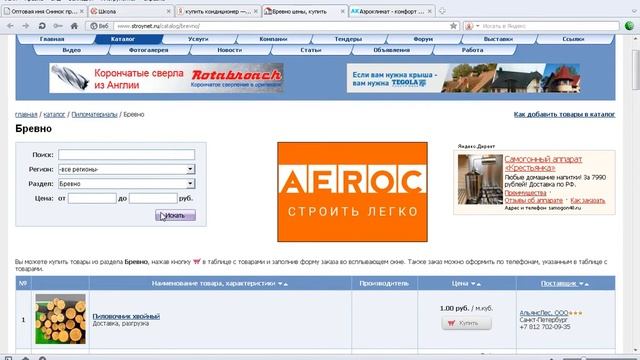The image size is (640, 360).
Task: Sort Поставщик column ascending arrow
Action: pyautogui.click(x=587, y=284)
